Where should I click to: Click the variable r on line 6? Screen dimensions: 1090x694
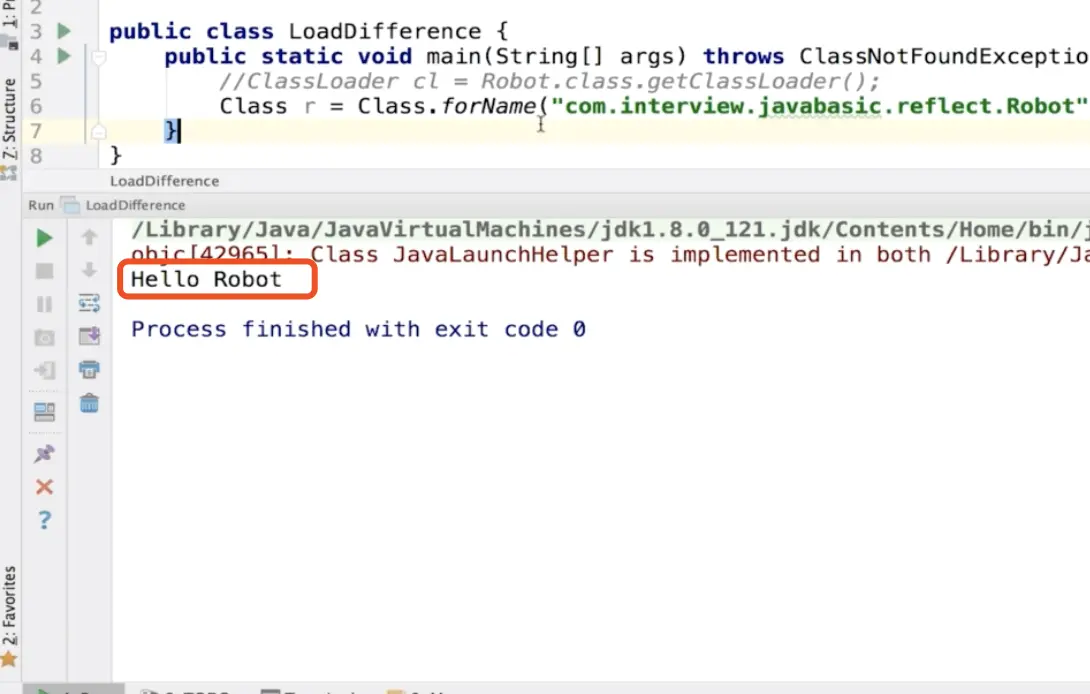click(309, 107)
